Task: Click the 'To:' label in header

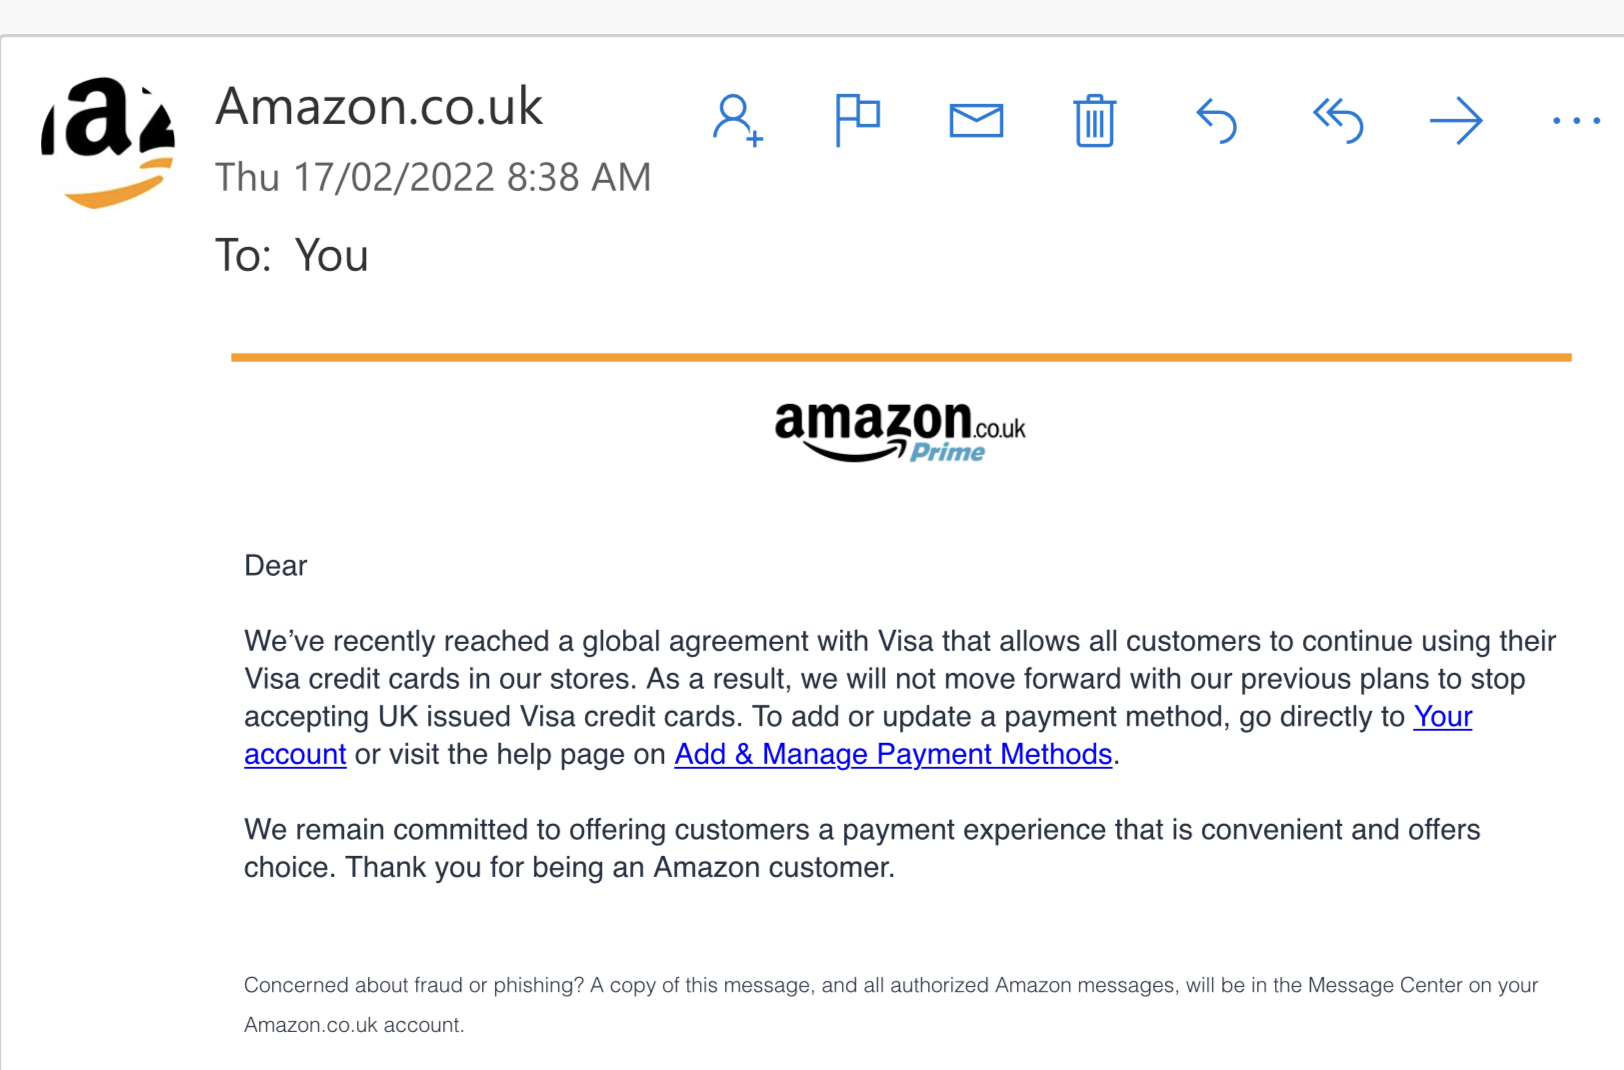Action: (243, 255)
